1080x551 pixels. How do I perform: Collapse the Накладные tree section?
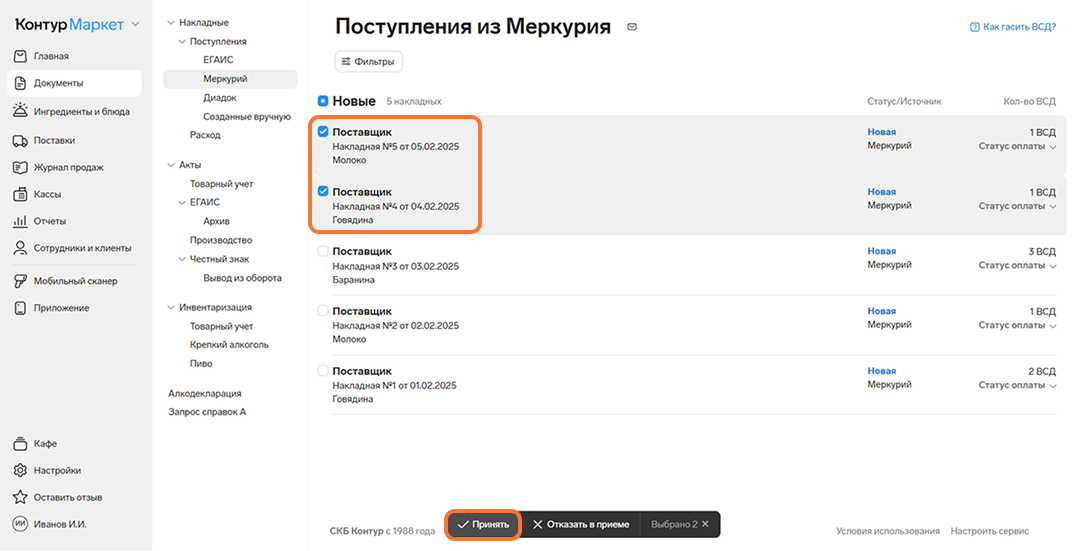[x=172, y=23]
